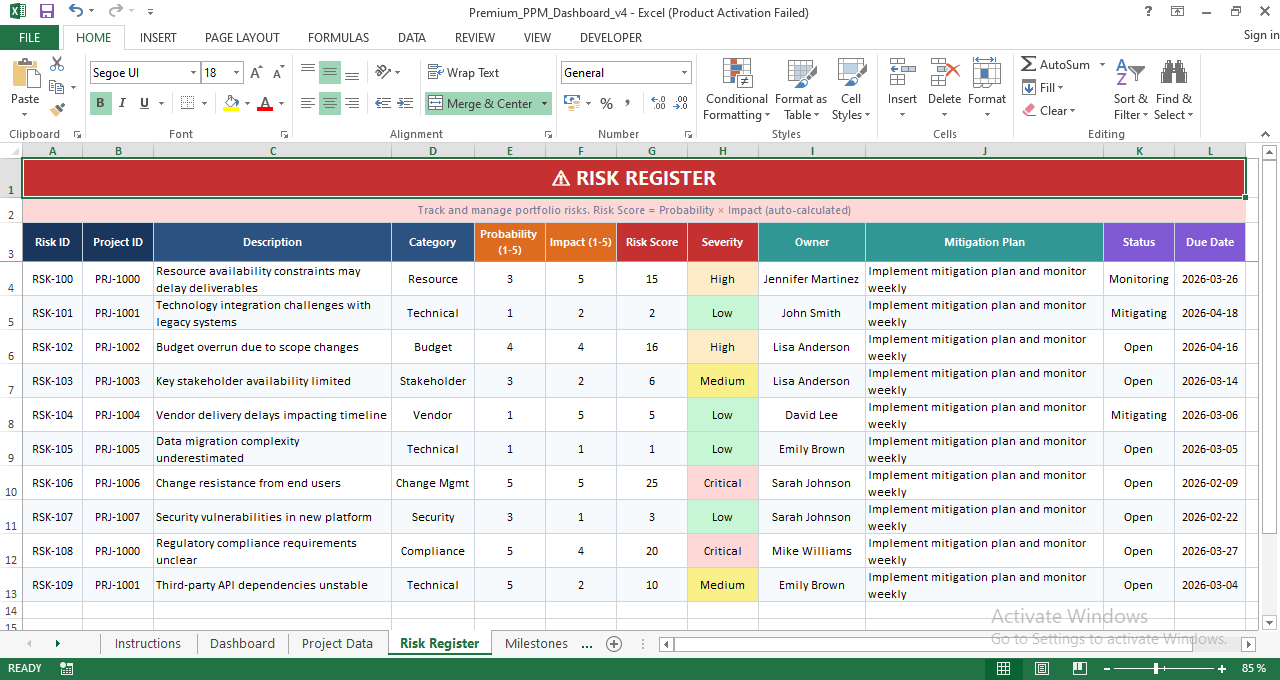1280x680 pixels.
Task: Click the Sign in link
Action: pyautogui.click(x=1256, y=36)
